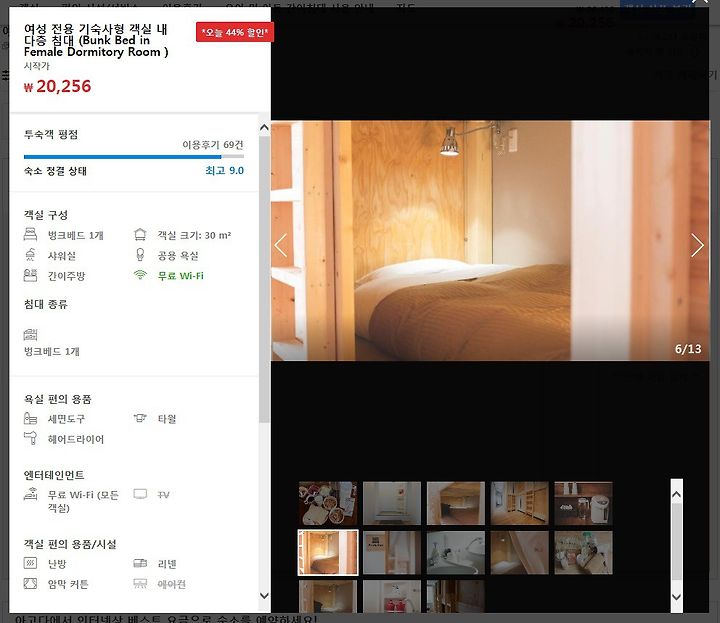This screenshot has width=720, height=623.
Task: Click the room size house icon
Action: [x=140, y=235]
